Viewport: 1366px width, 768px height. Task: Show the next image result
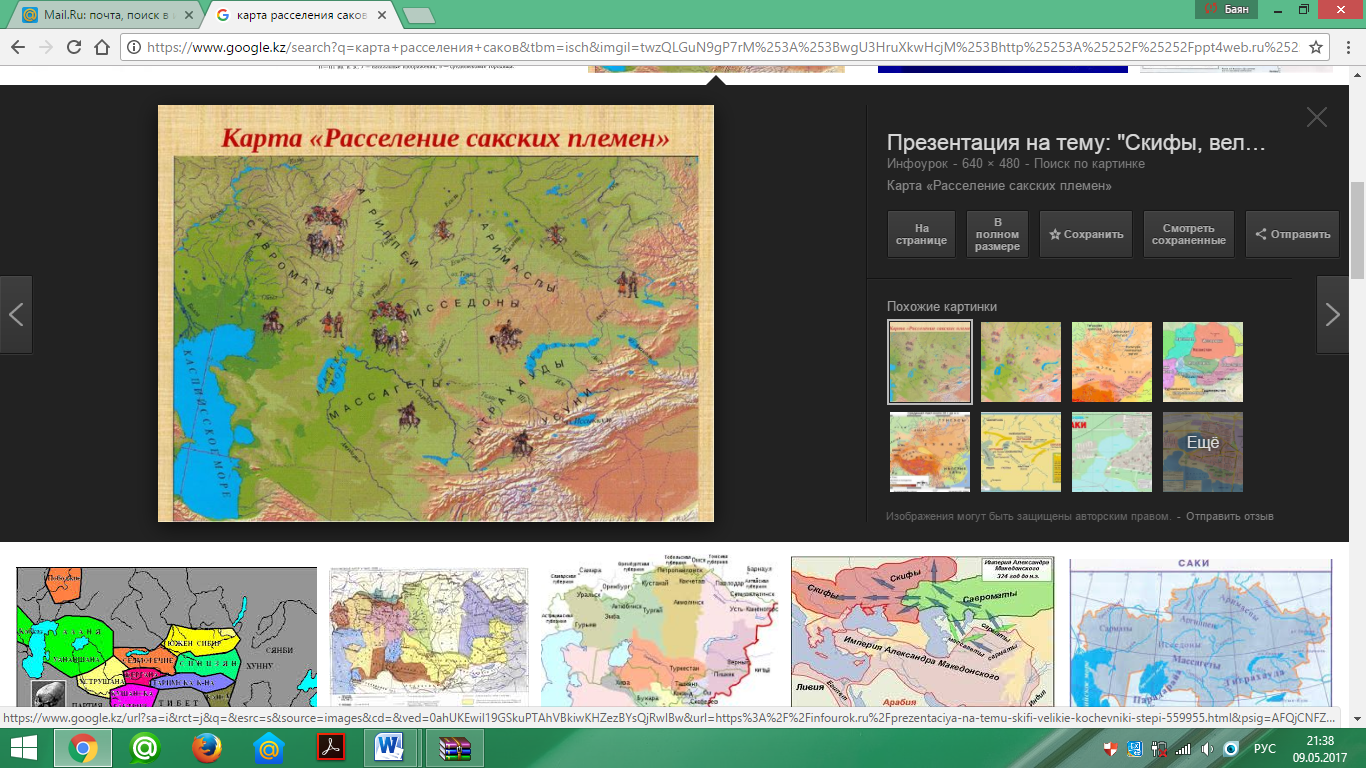(1332, 314)
